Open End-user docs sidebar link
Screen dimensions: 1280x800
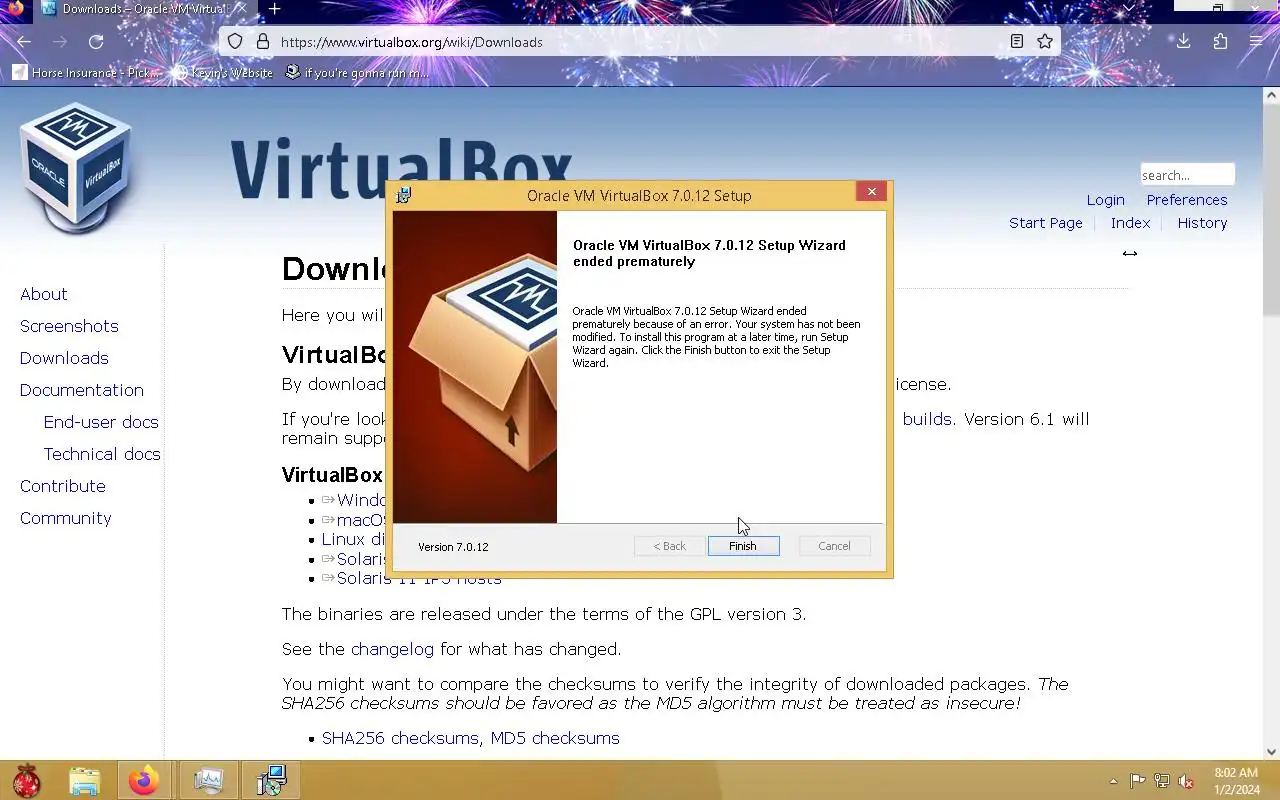[101, 422]
